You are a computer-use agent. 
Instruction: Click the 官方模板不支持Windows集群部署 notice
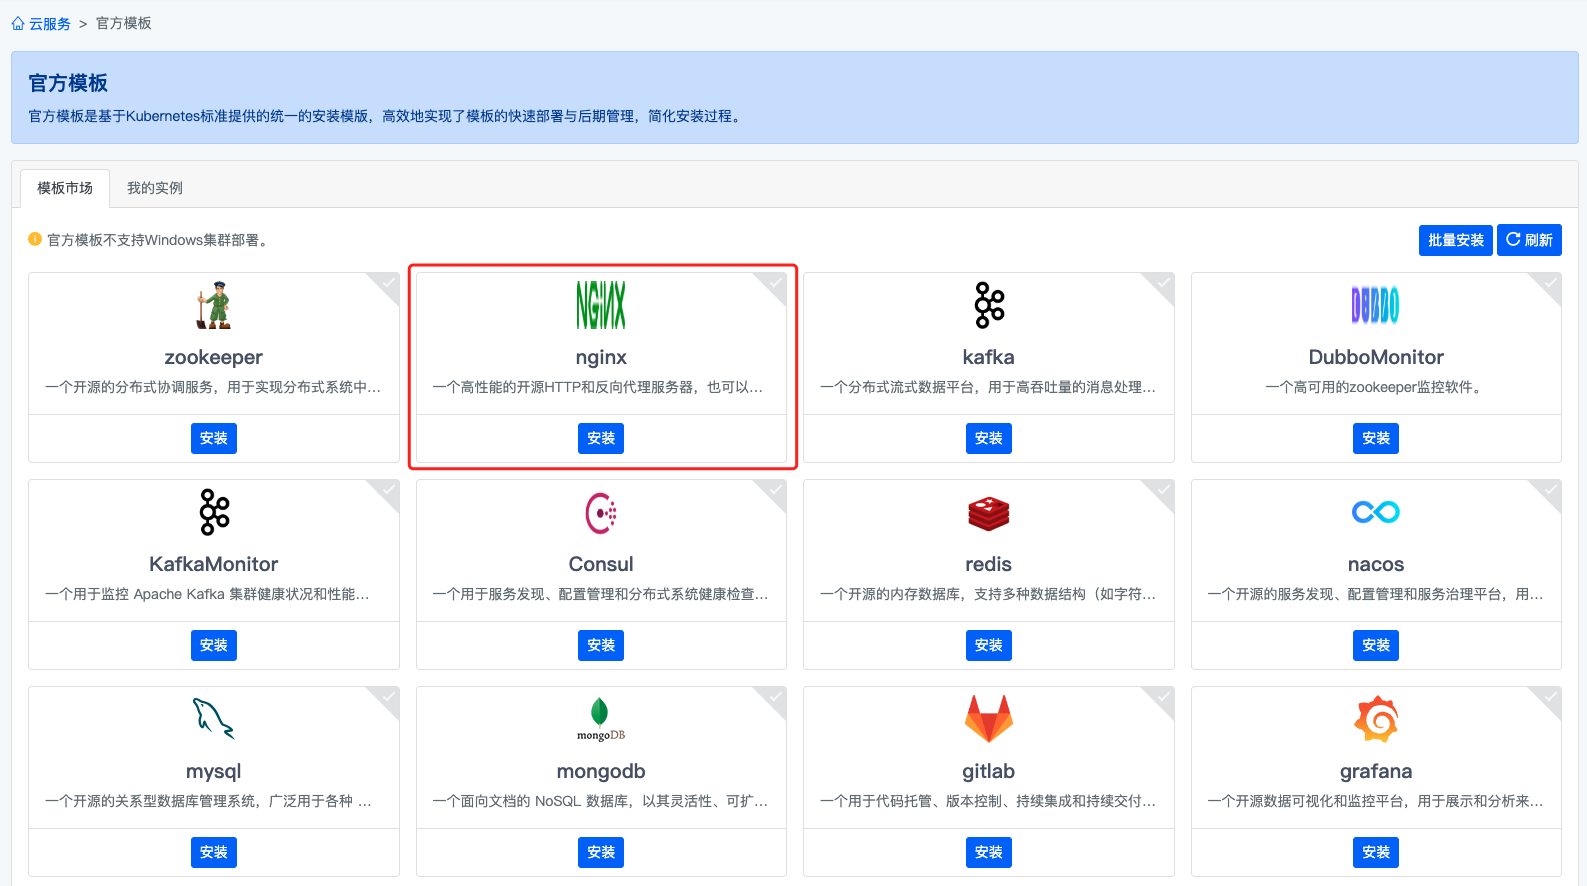click(x=157, y=240)
